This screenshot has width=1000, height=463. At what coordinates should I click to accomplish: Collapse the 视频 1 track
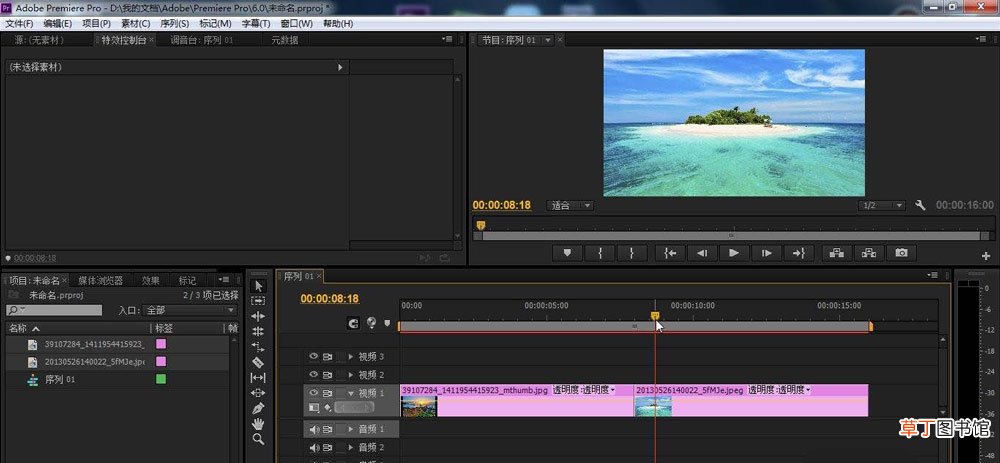pos(351,393)
